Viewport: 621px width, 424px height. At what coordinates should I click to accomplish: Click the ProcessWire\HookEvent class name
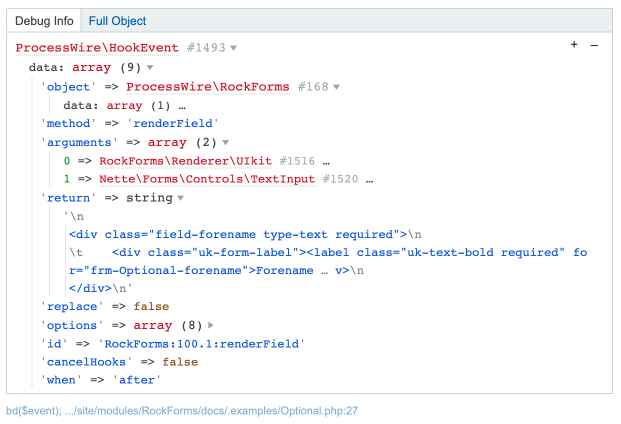(x=97, y=48)
